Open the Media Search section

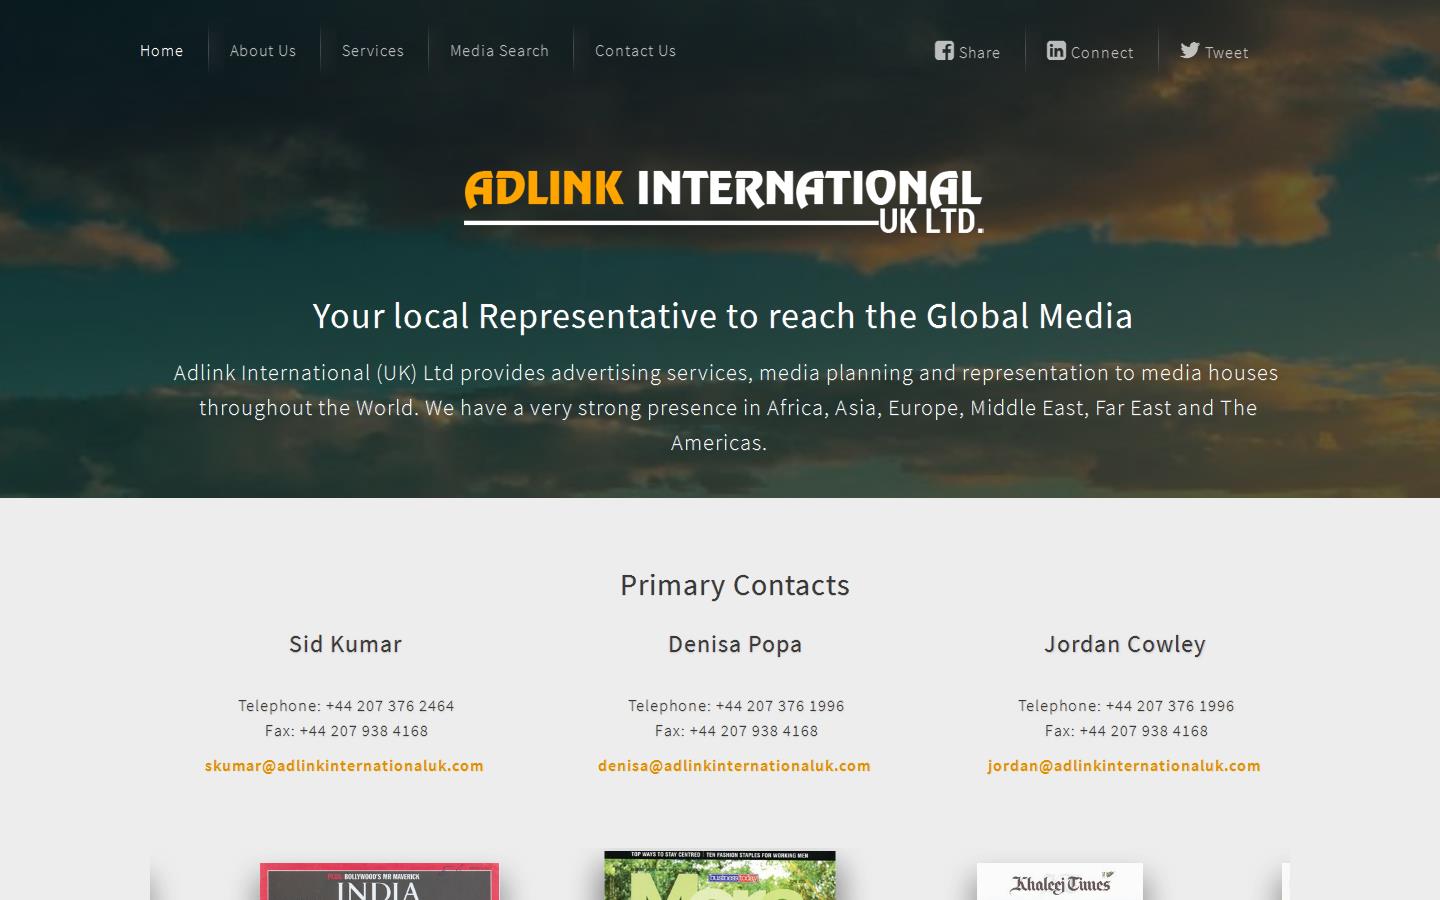click(500, 50)
